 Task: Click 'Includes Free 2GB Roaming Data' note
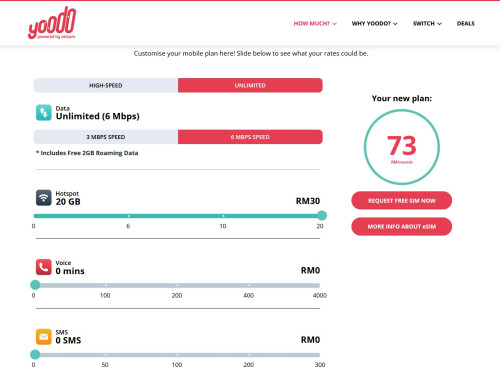pos(87,153)
